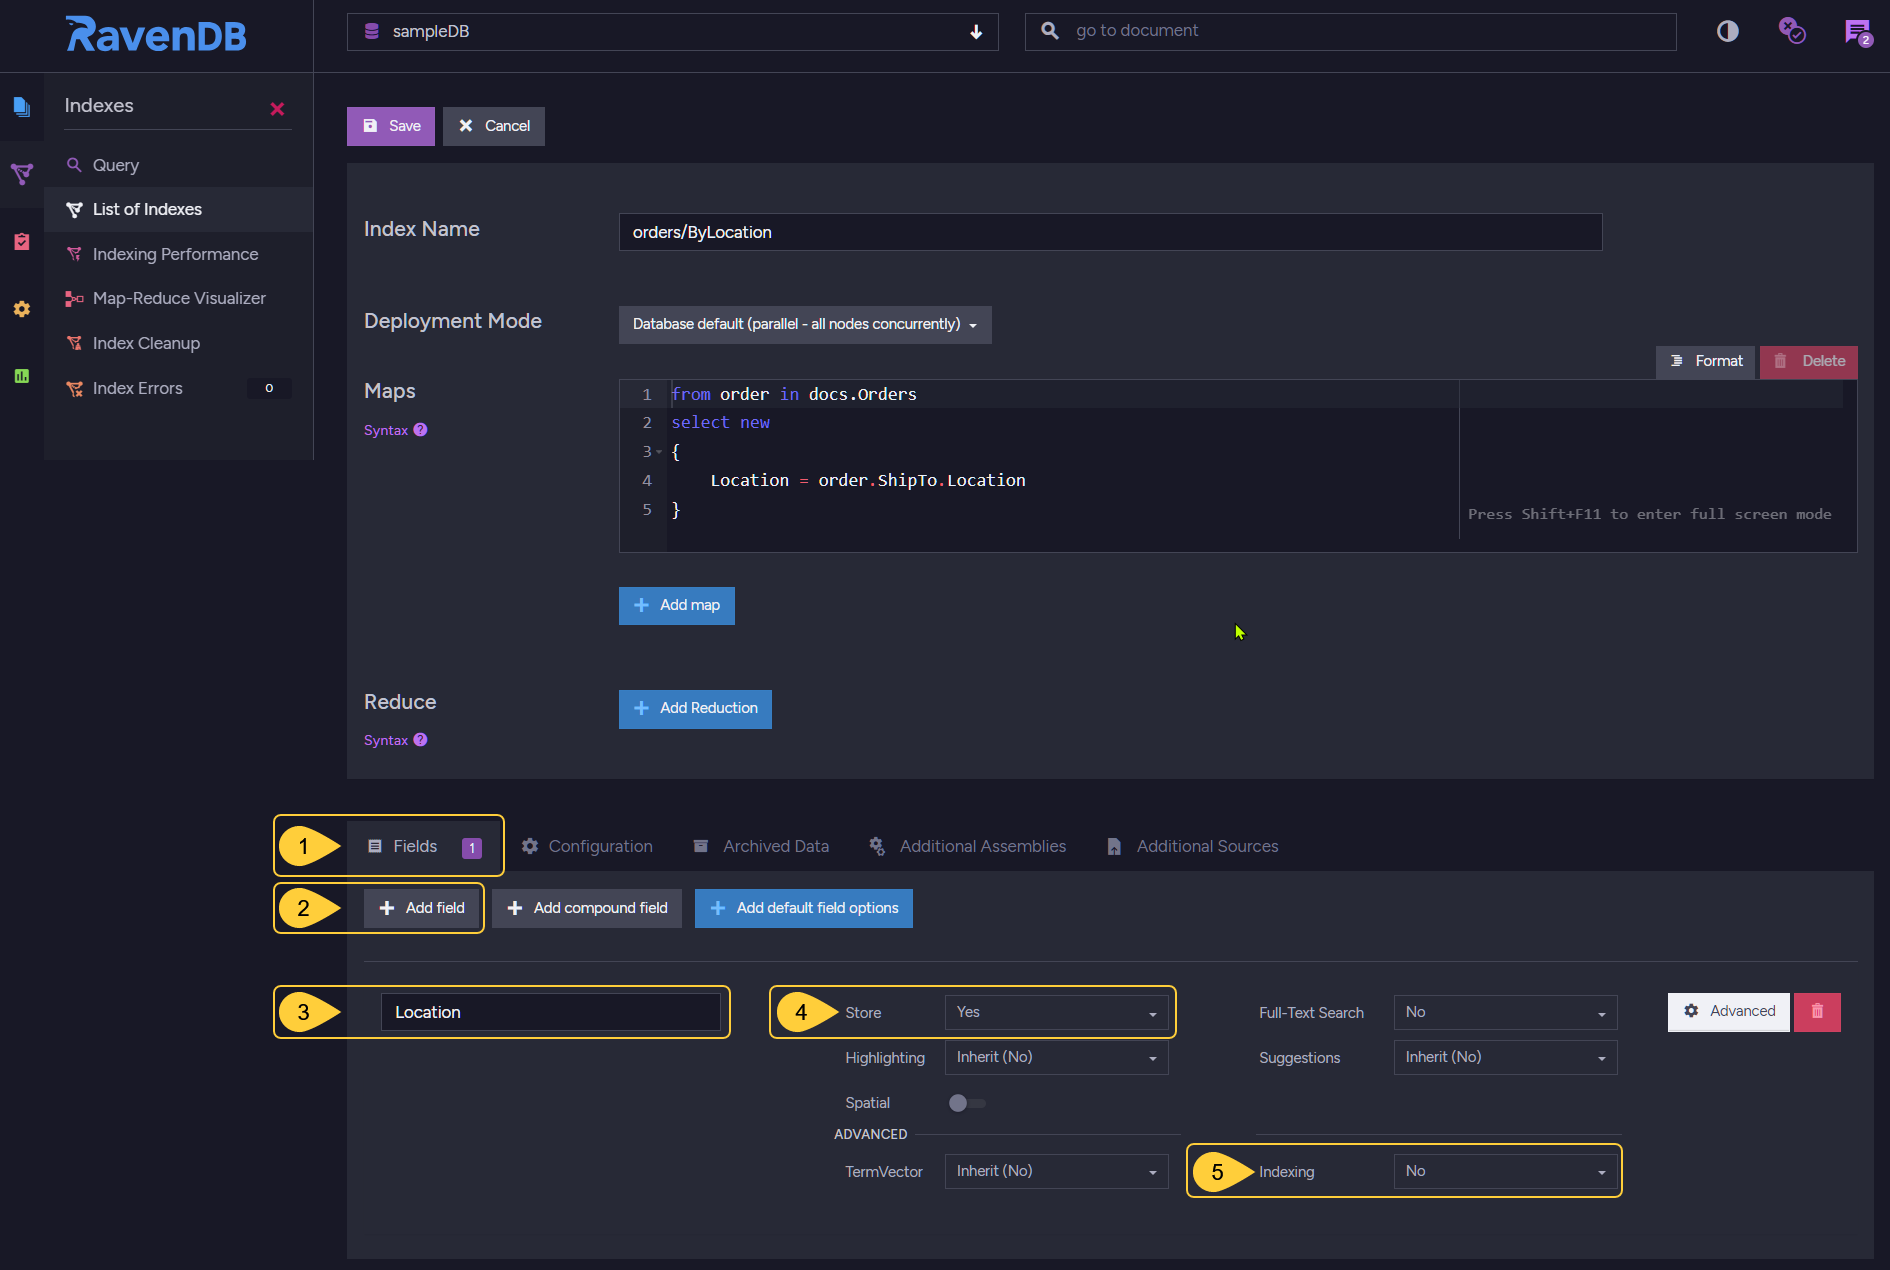Viewport: 1890px width, 1270px height.
Task: Open the notifications icon
Action: [1858, 32]
